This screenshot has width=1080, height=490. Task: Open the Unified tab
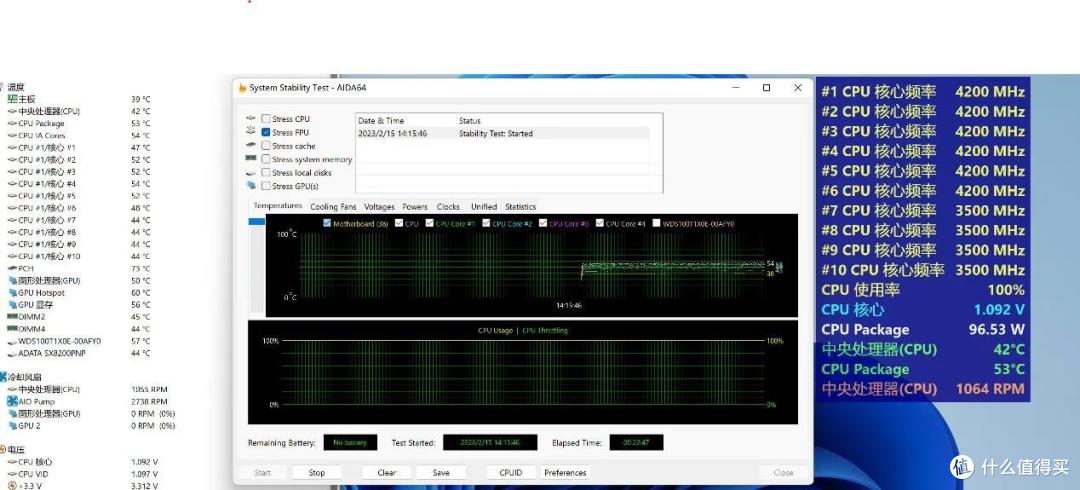[484, 207]
